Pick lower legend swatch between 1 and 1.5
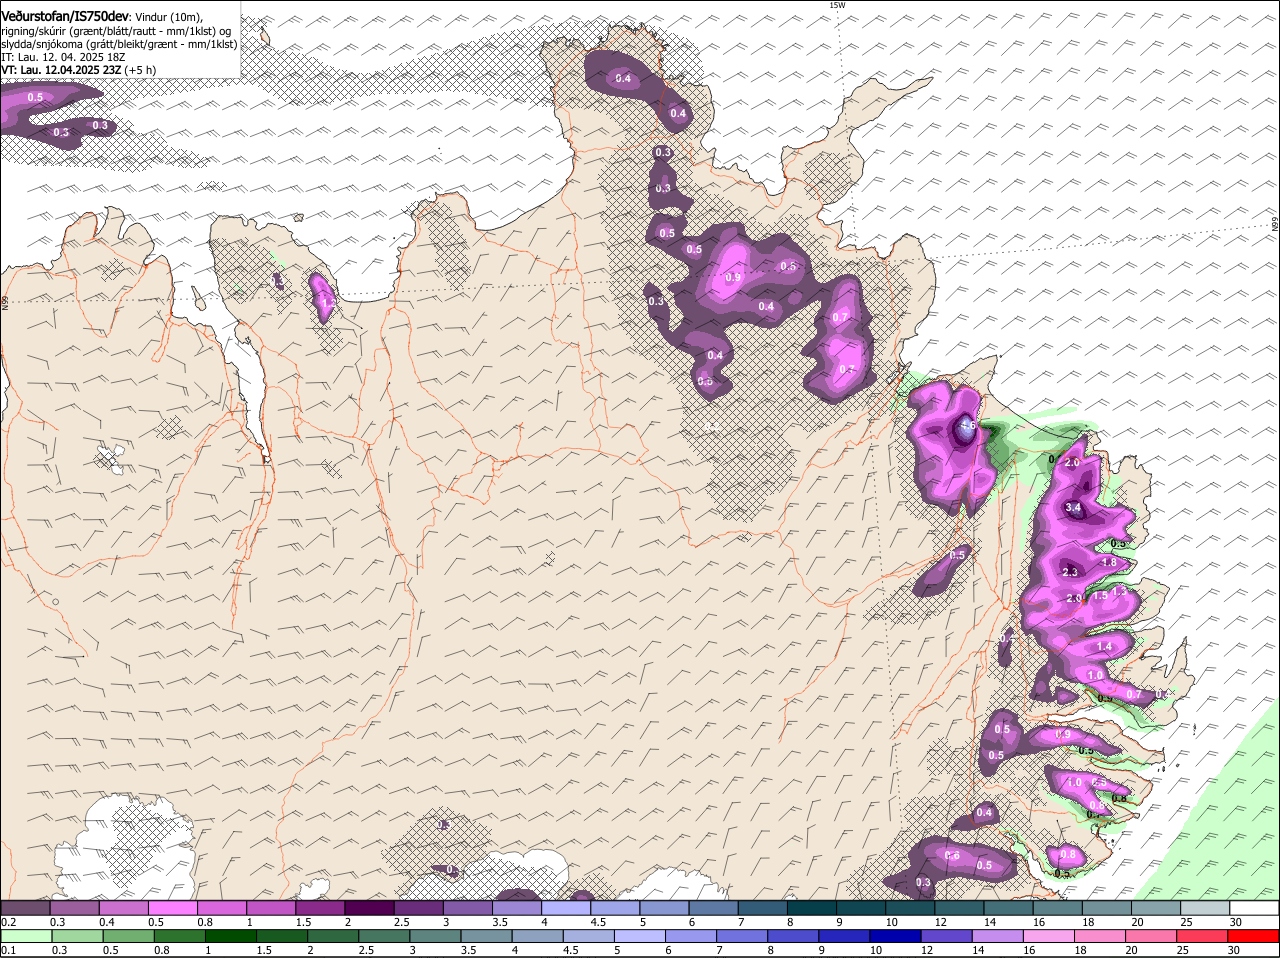The width and height of the screenshot is (1280, 958). (230, 936)
